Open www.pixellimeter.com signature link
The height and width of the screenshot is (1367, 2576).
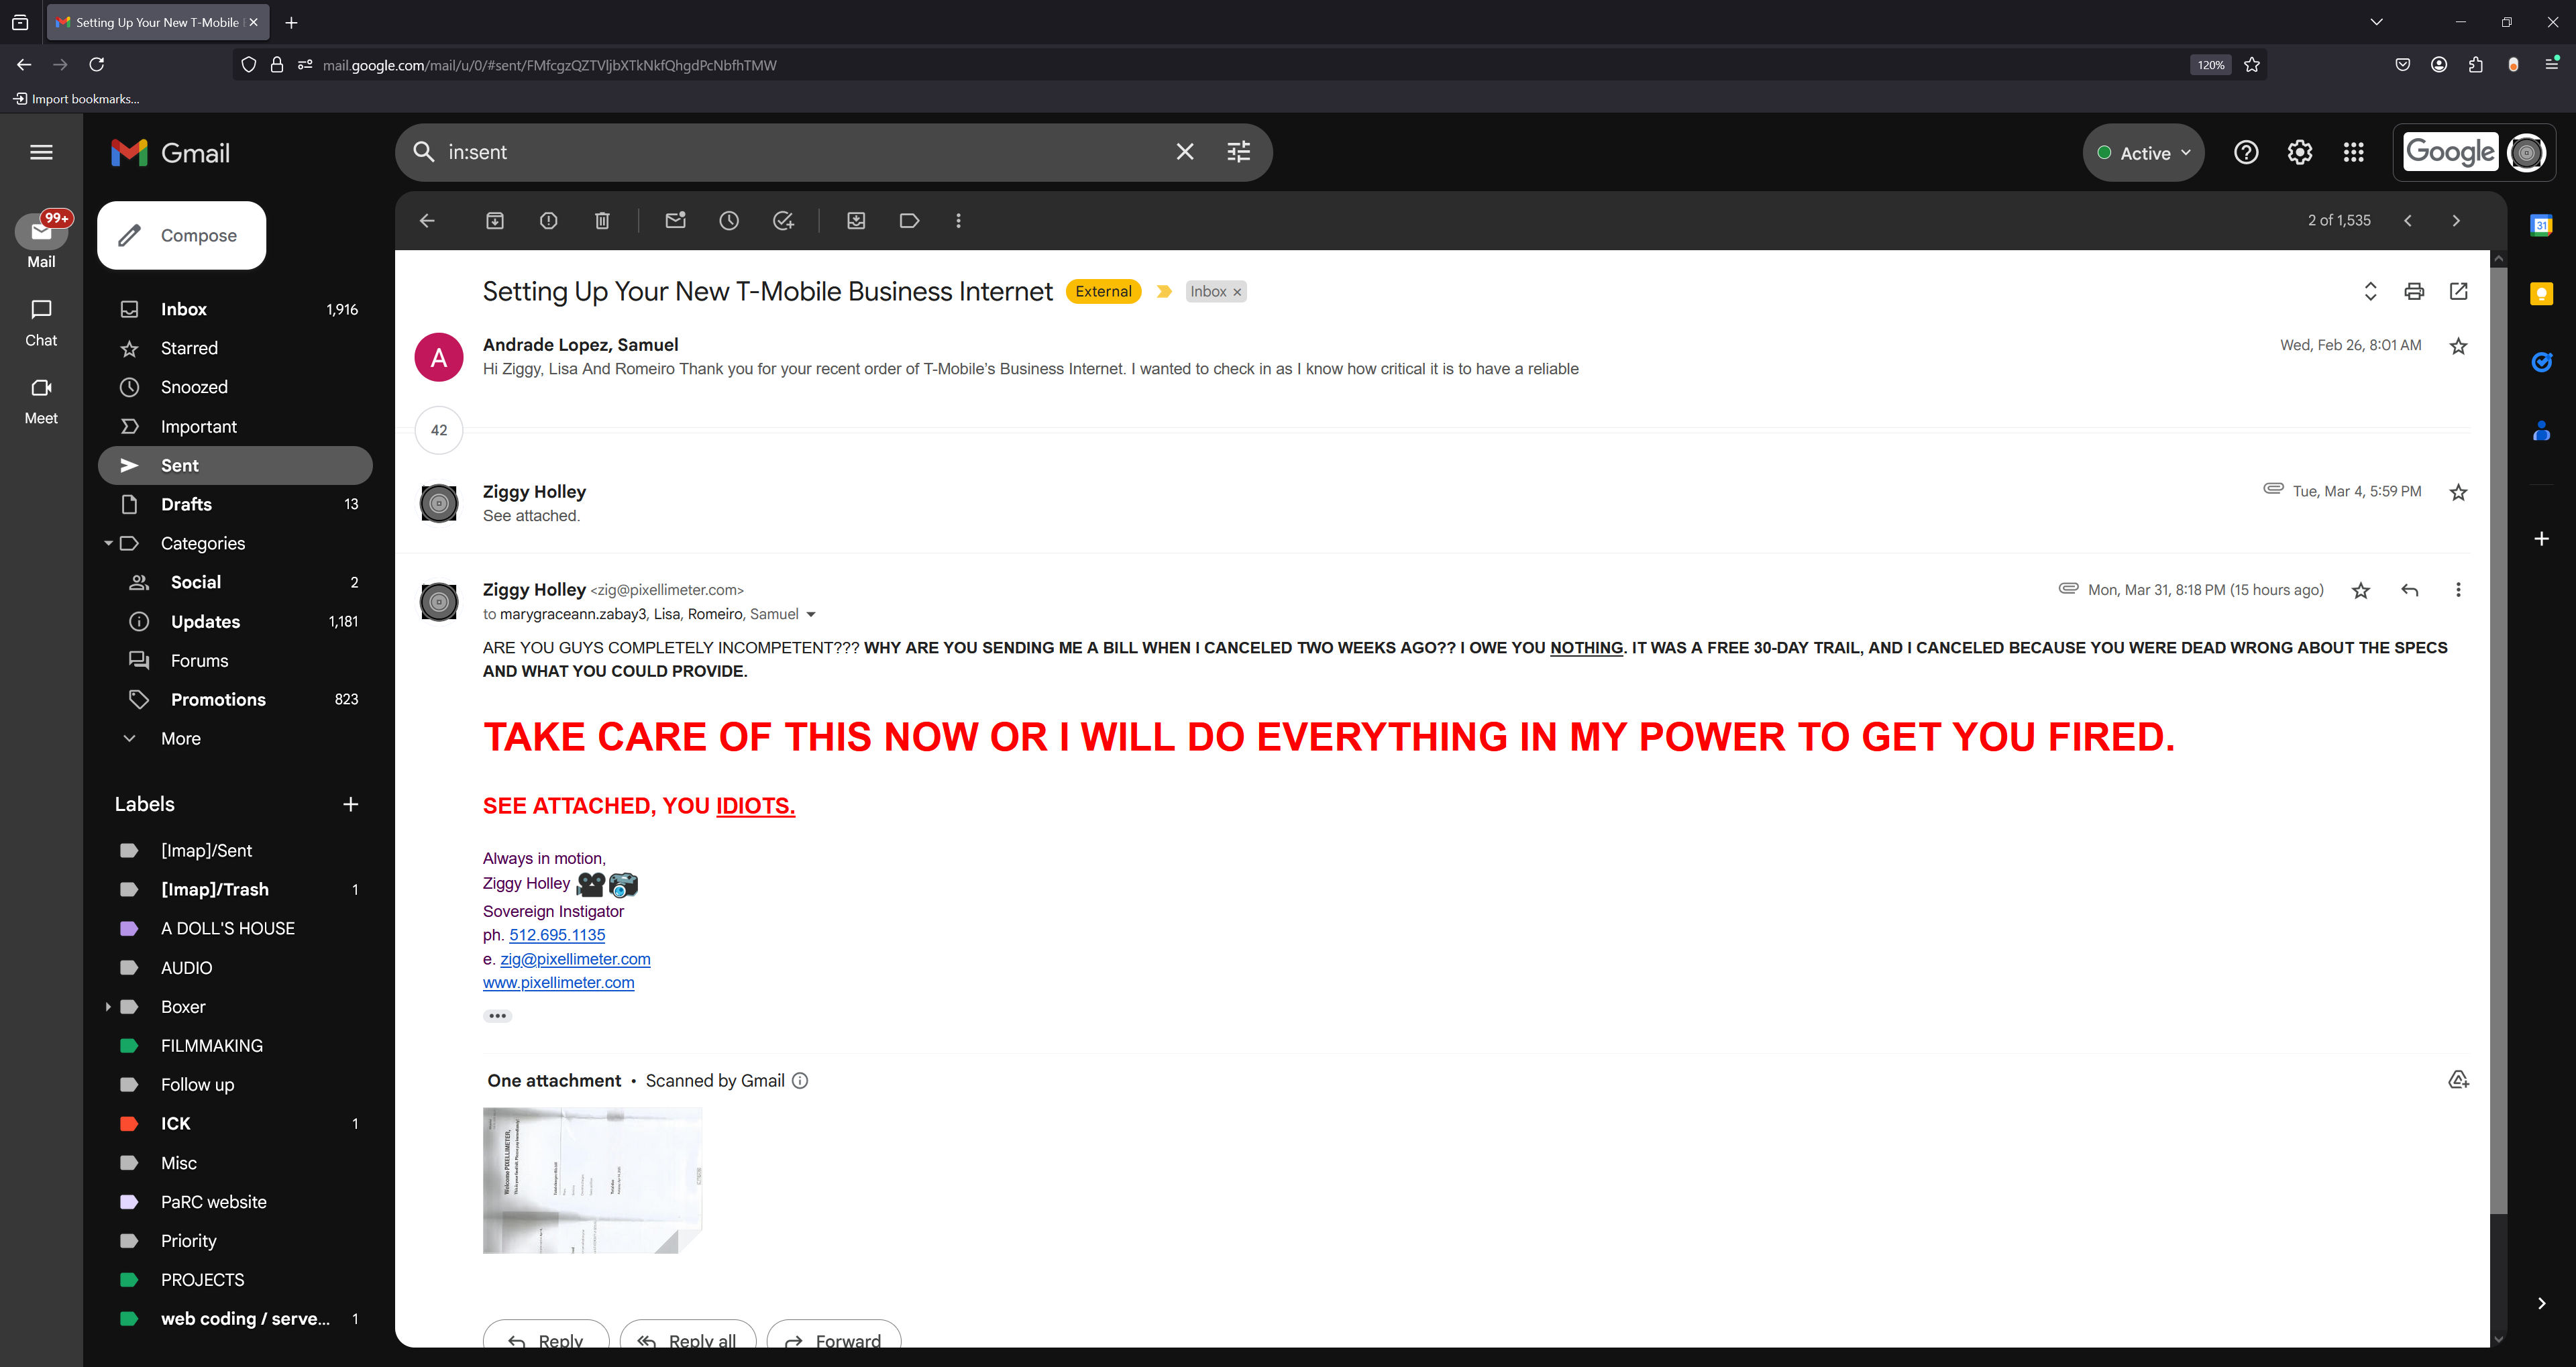point(558,983)
